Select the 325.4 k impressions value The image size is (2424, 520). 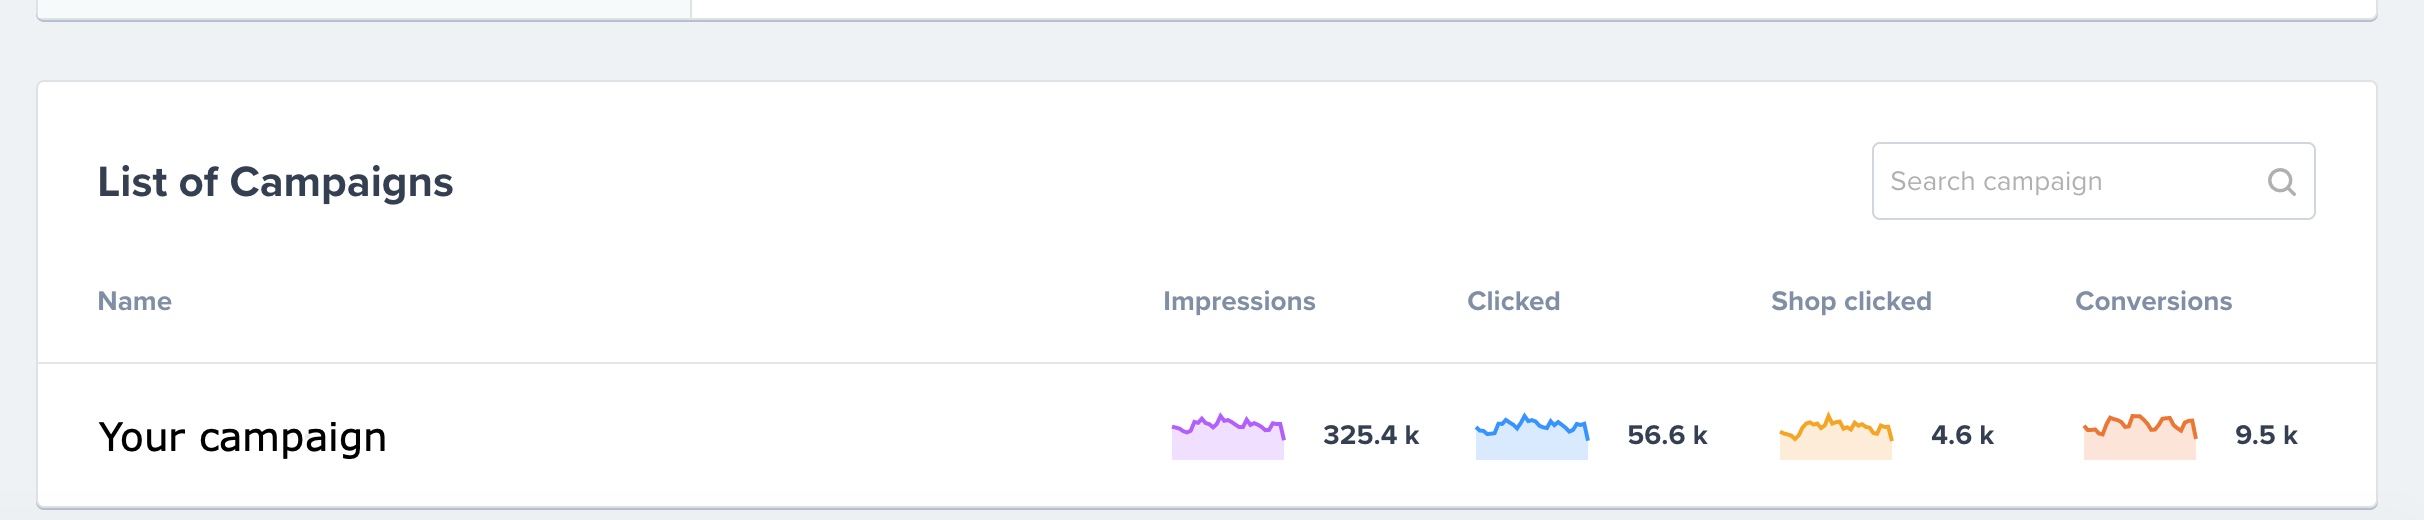[x=1371, y=435]
